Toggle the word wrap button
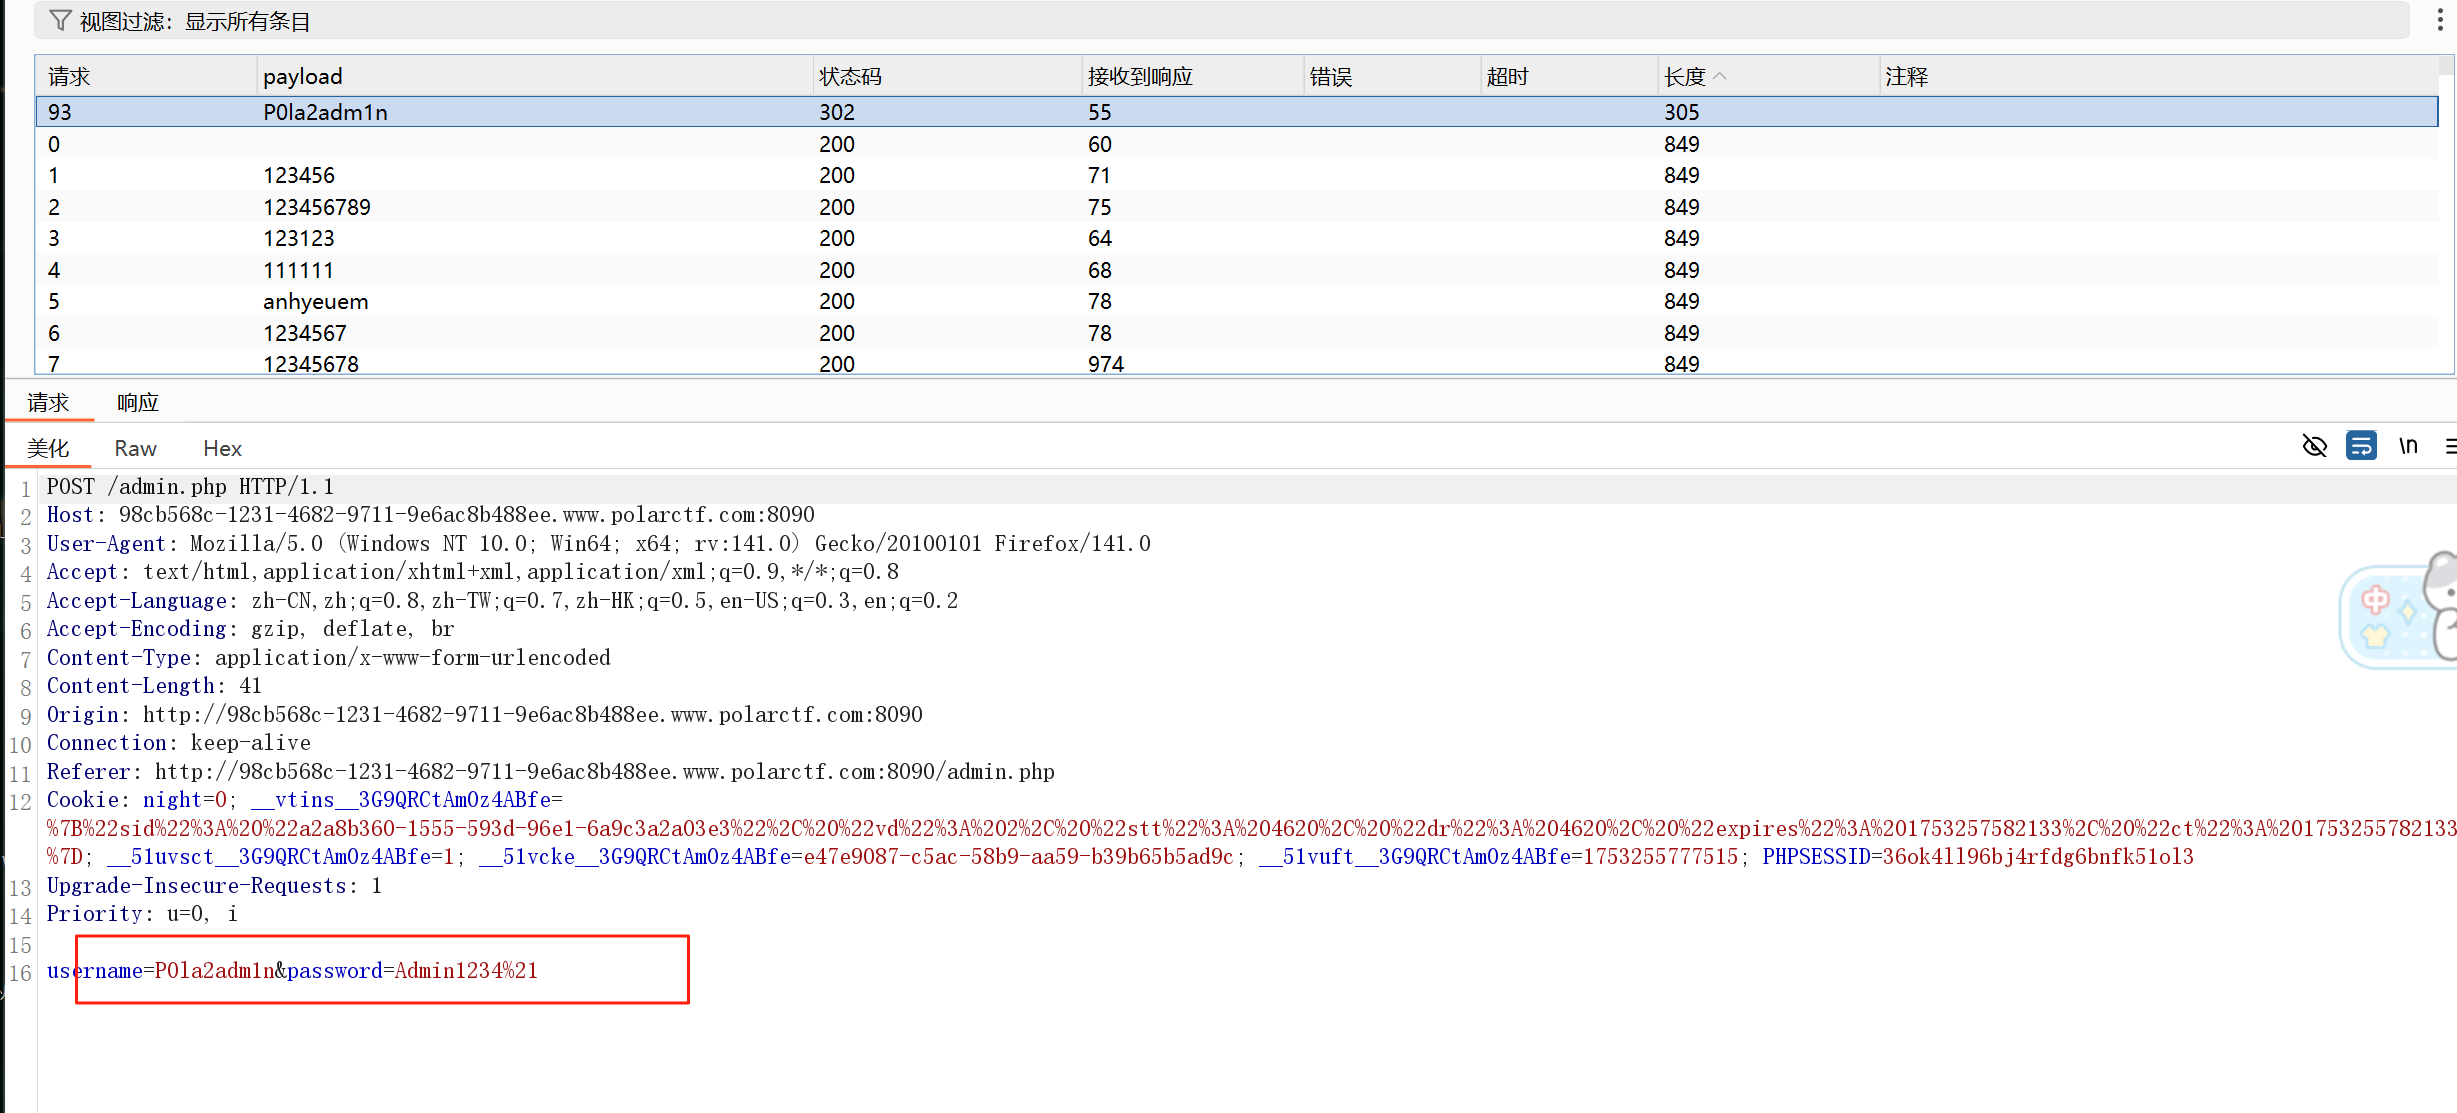 point(2361,446)
